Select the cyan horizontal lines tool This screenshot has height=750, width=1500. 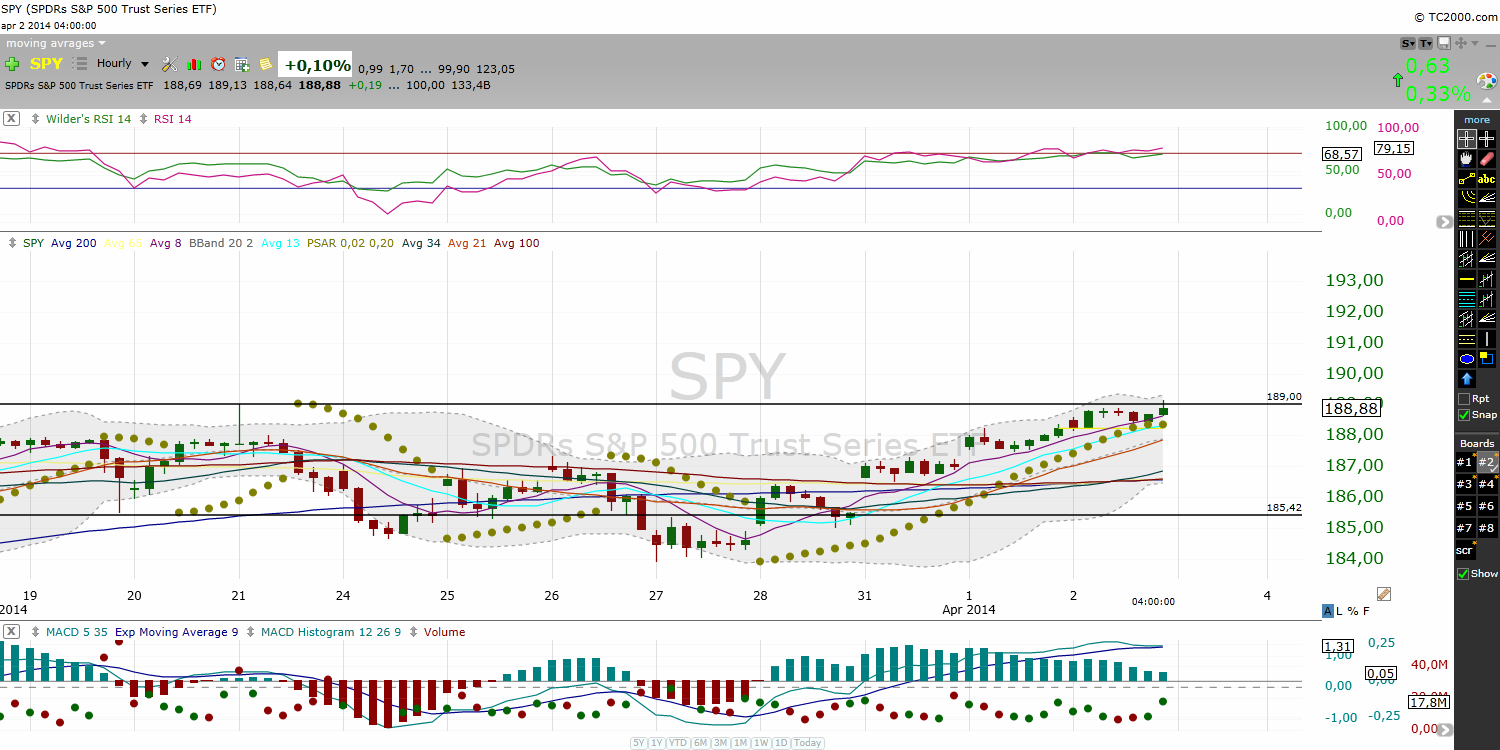coord(1466,298)
